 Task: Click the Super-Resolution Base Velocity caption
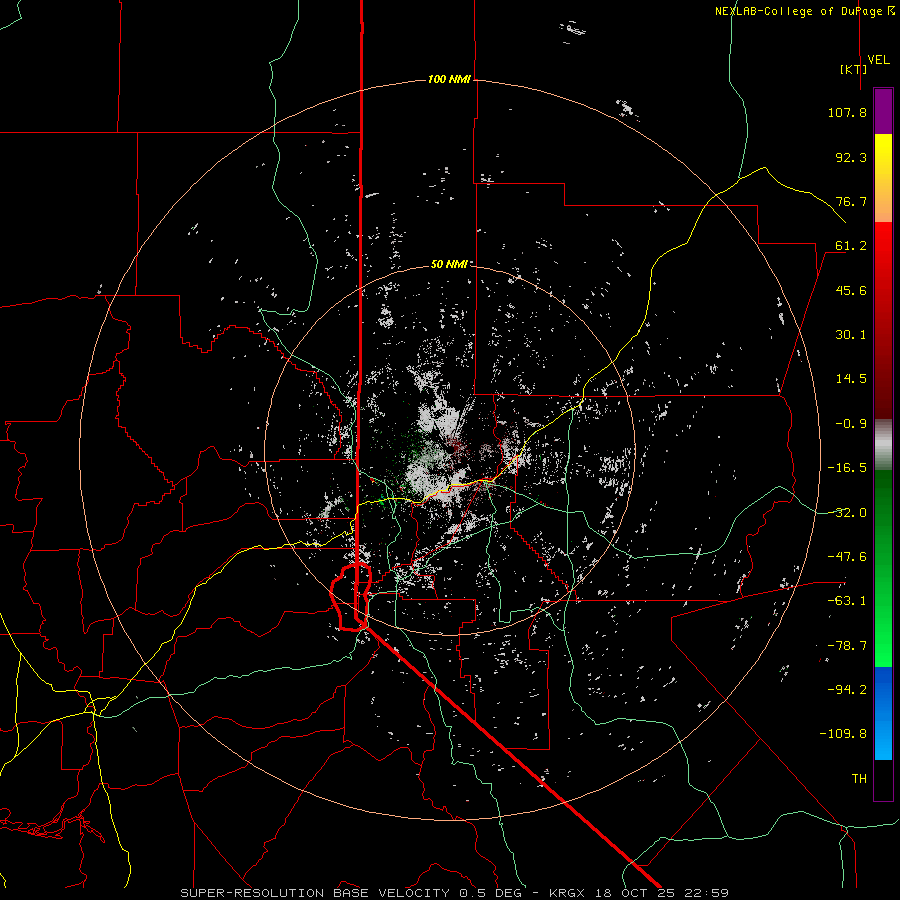coord(454,893)
